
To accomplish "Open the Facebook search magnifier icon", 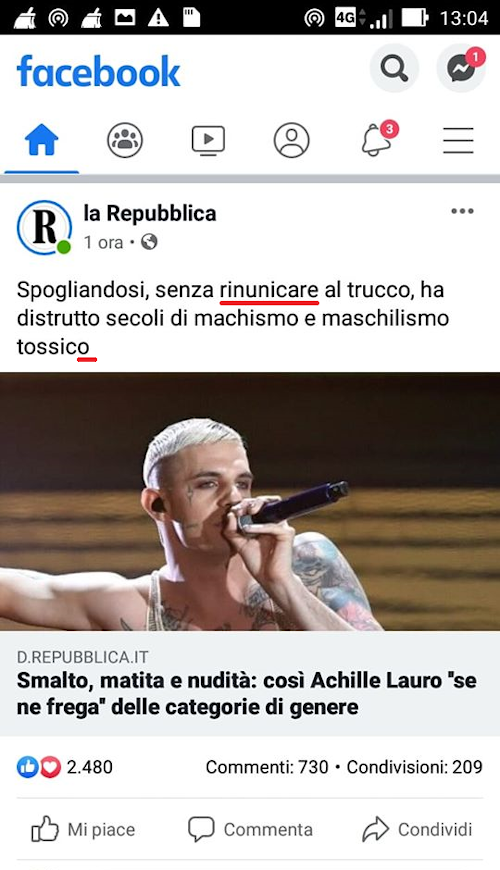I will [394, 69].
